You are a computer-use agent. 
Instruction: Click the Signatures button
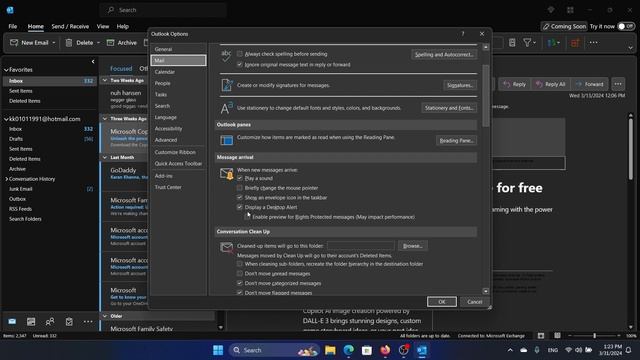[460, 85]
